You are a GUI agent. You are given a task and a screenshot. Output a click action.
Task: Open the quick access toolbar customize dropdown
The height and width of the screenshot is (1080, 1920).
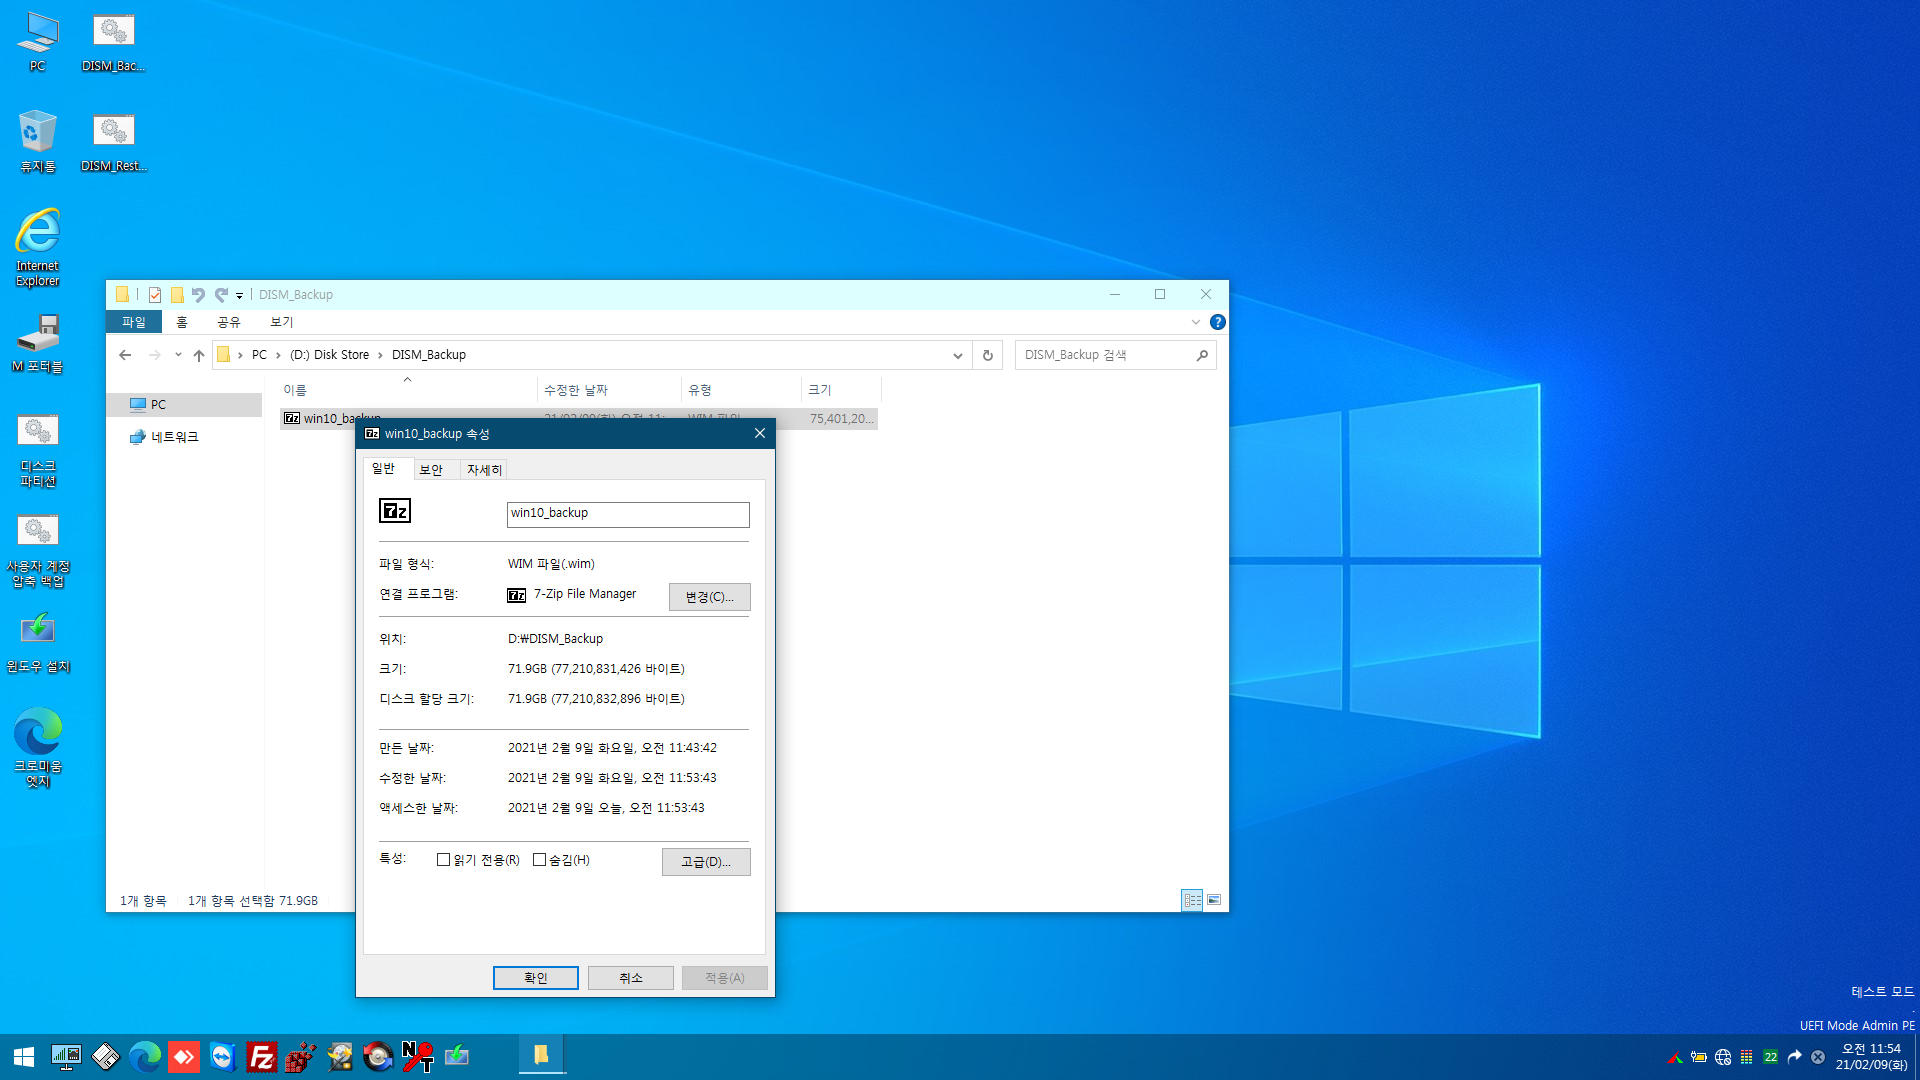pos(239,296)
